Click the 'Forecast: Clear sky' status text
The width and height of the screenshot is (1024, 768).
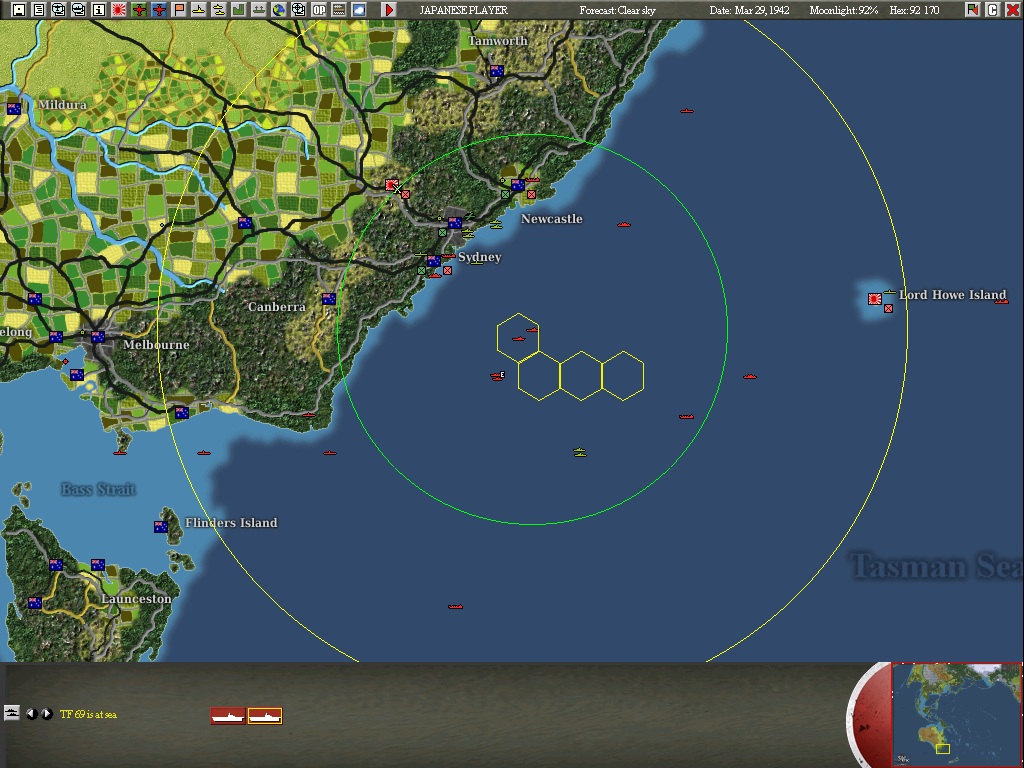[x=618, y=10]
